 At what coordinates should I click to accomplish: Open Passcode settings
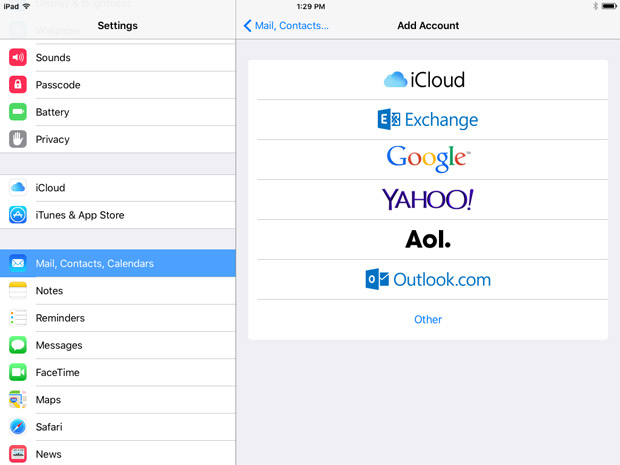(x=117, y=85)
